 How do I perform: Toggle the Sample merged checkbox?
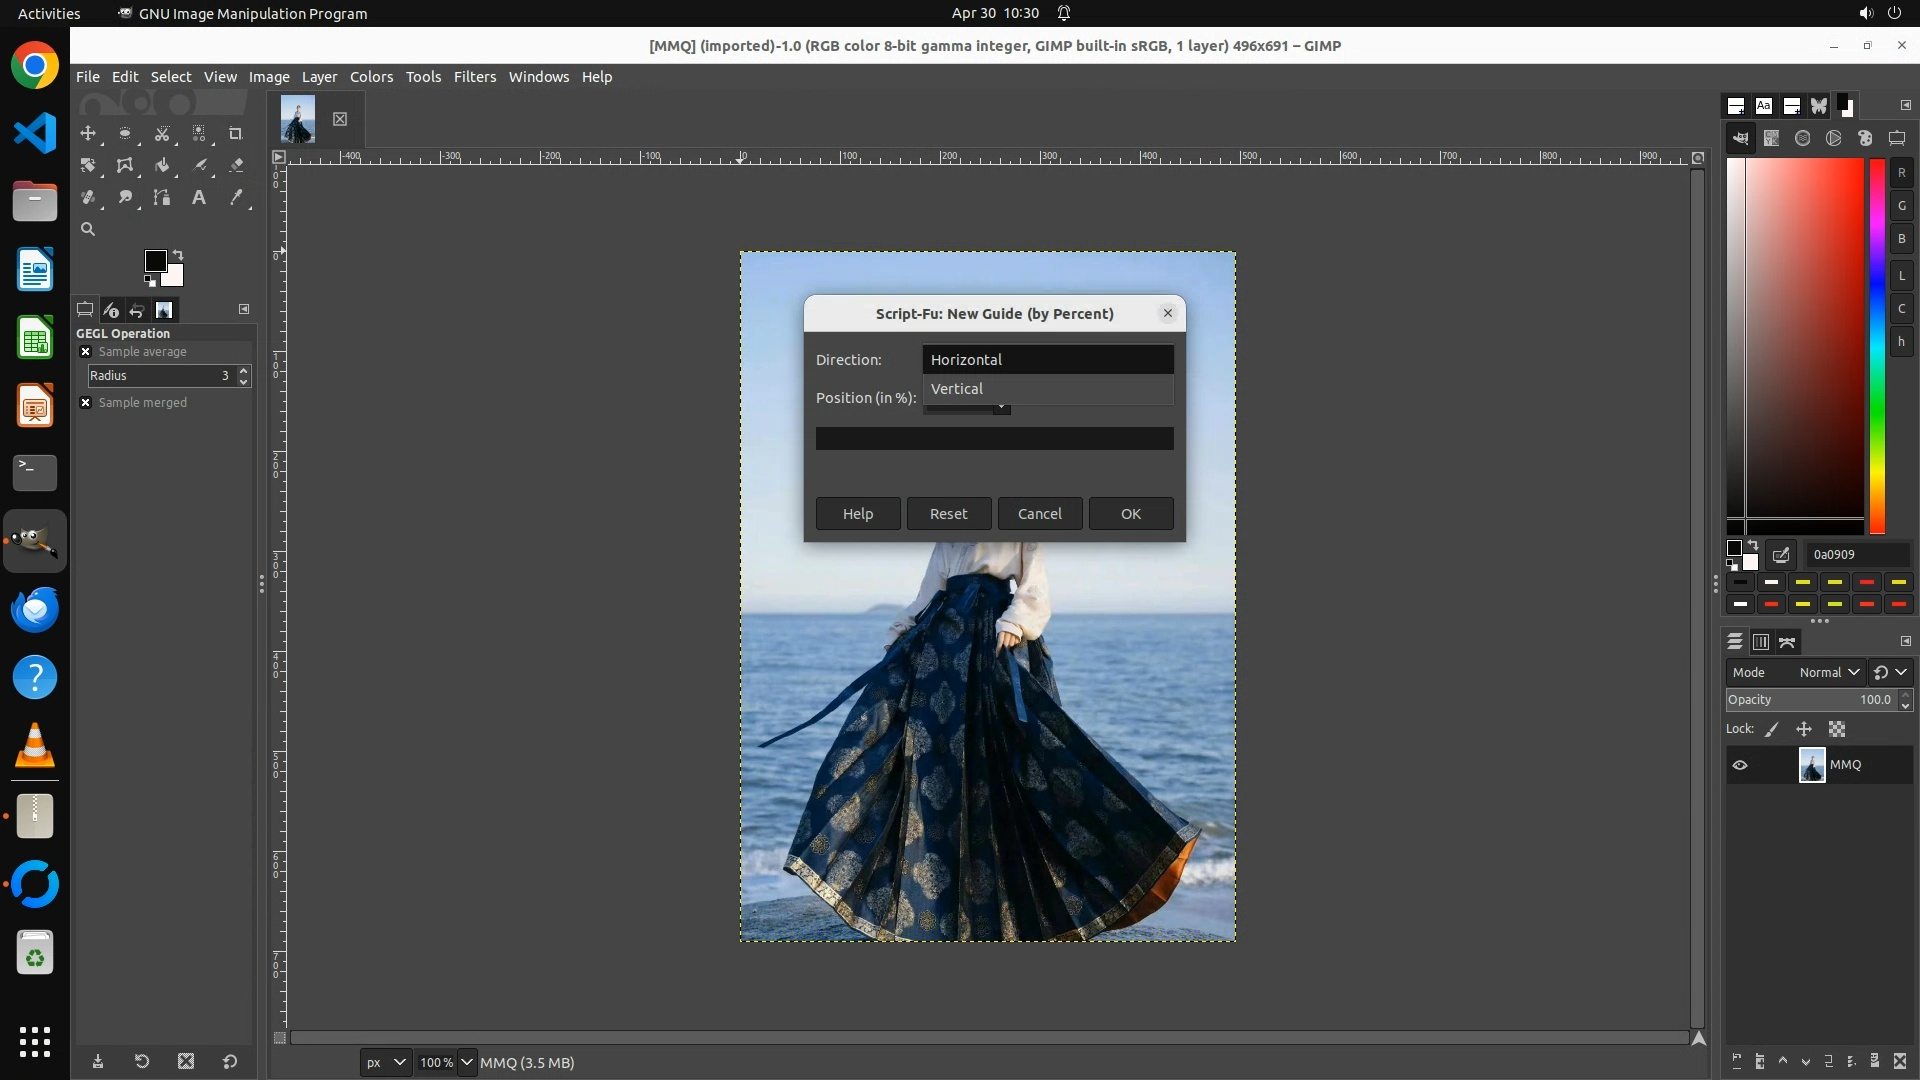(x=86, y=403)
